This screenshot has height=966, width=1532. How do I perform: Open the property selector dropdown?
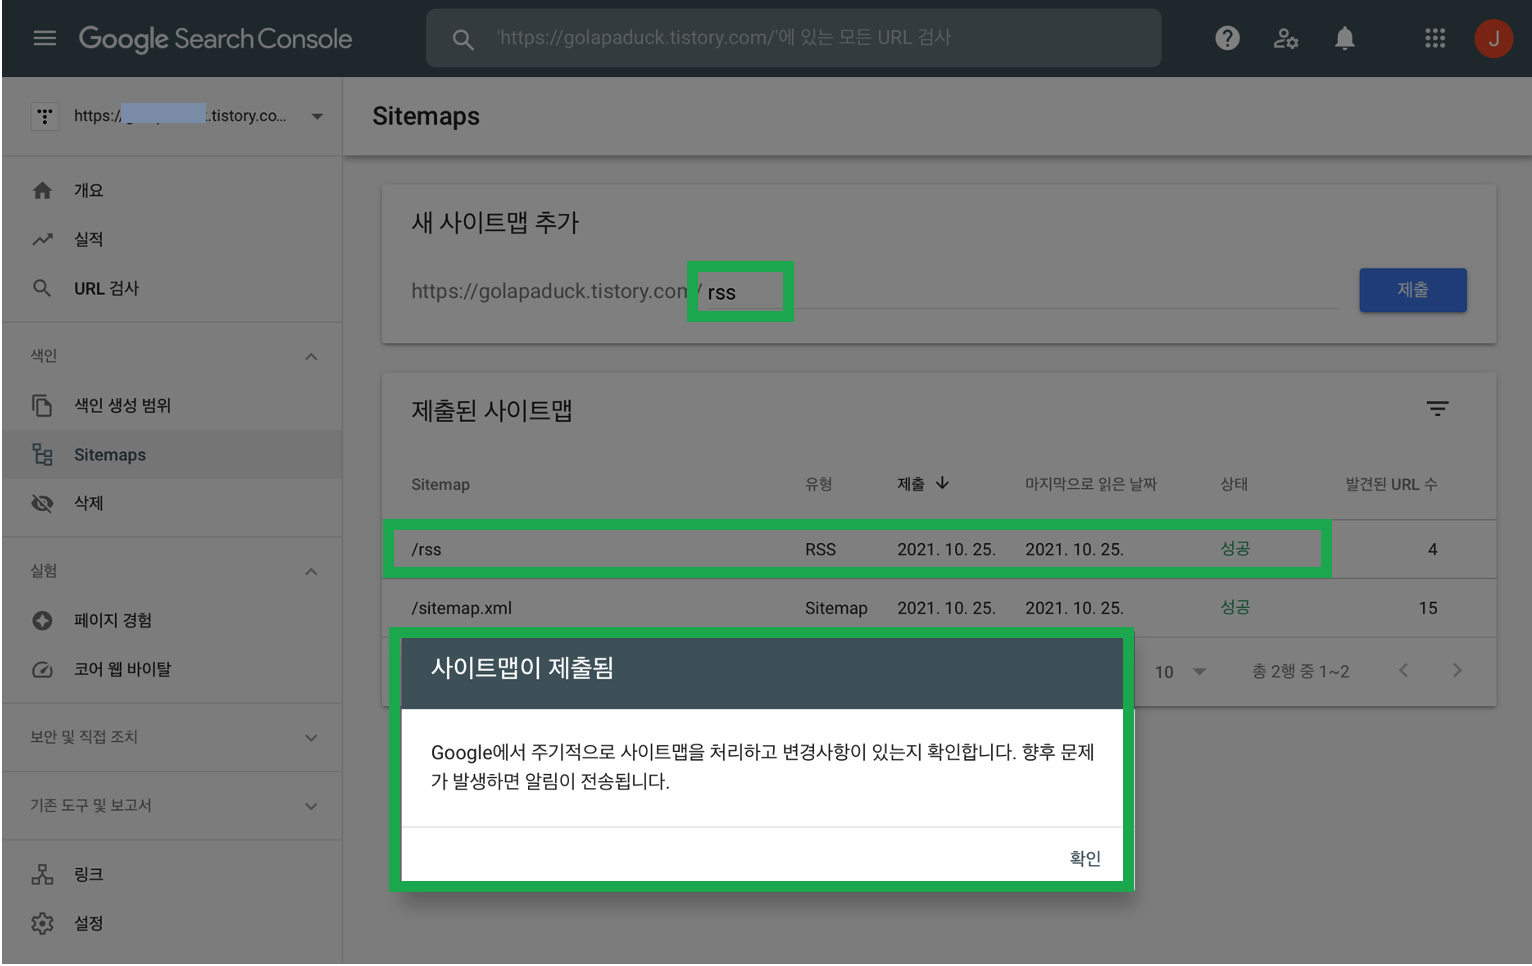pyautogui.click(x=317, y=116)
